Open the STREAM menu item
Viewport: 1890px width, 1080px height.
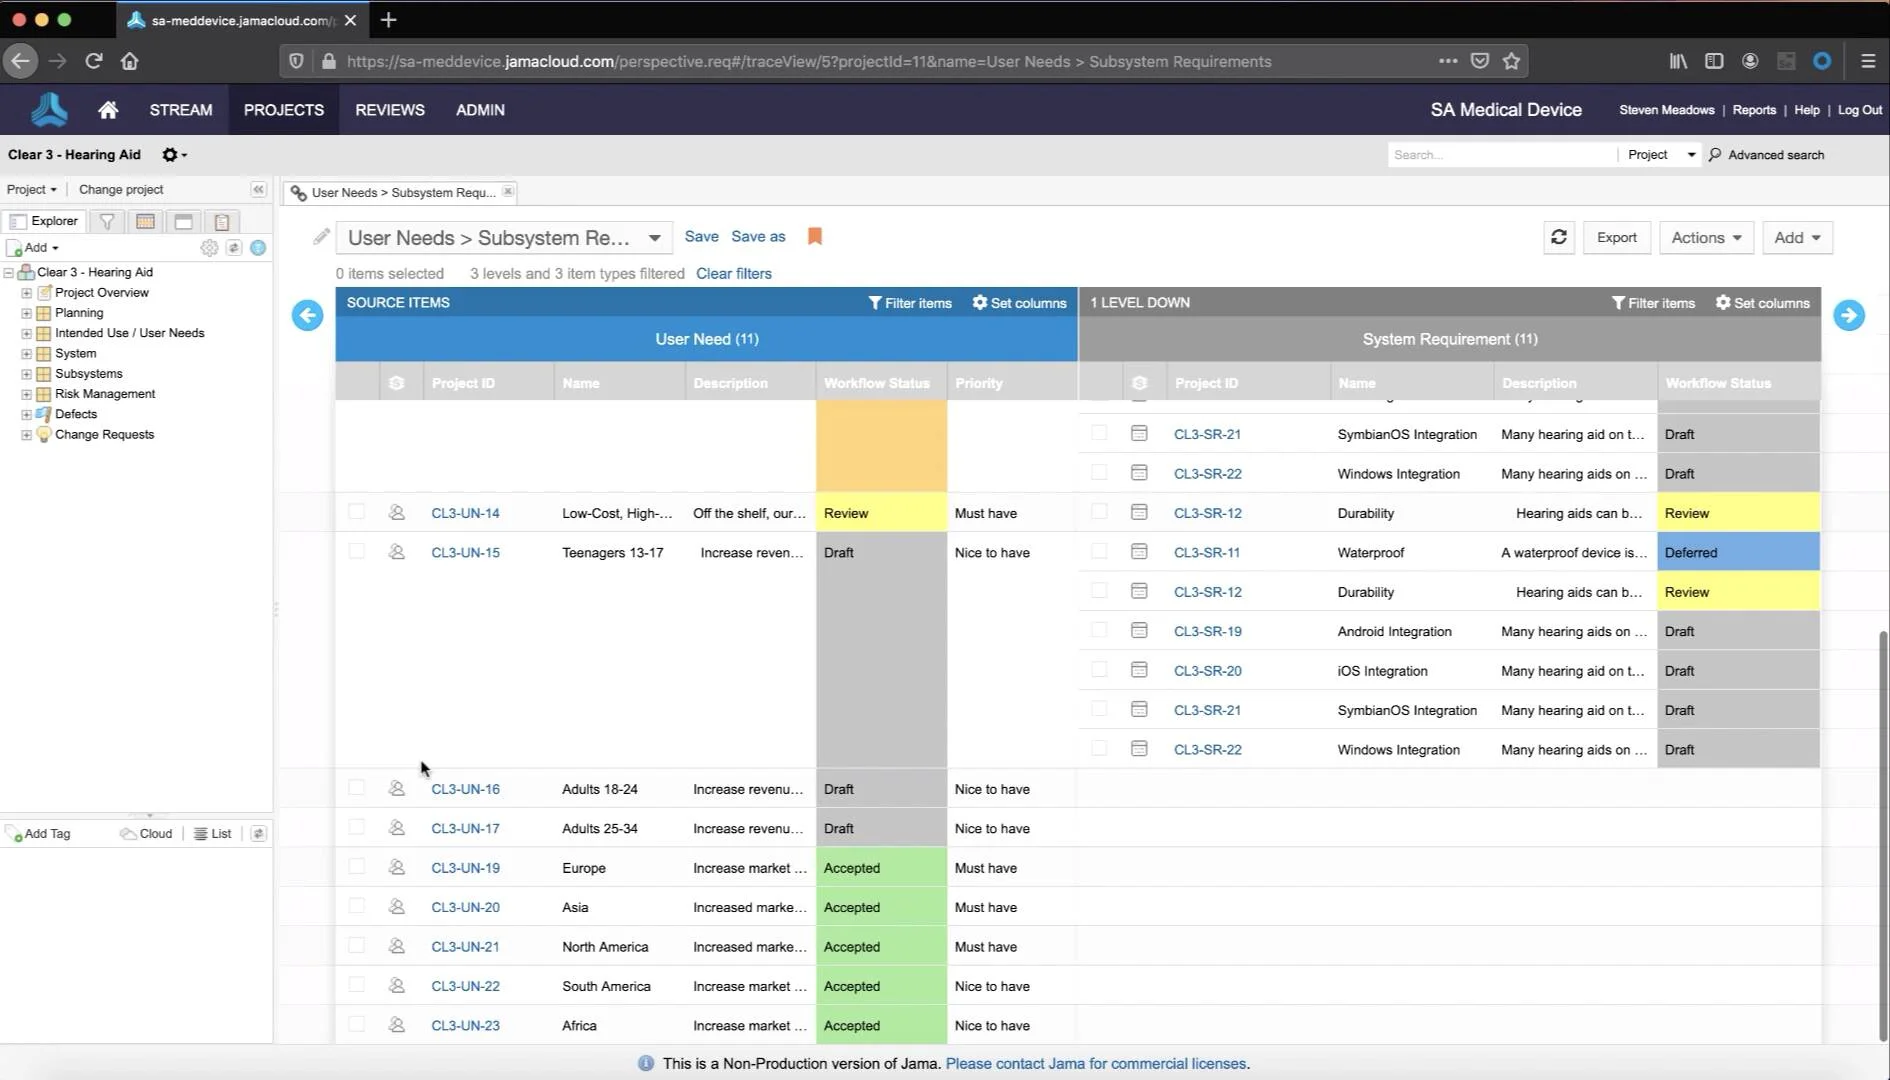(x=181, y=110)
